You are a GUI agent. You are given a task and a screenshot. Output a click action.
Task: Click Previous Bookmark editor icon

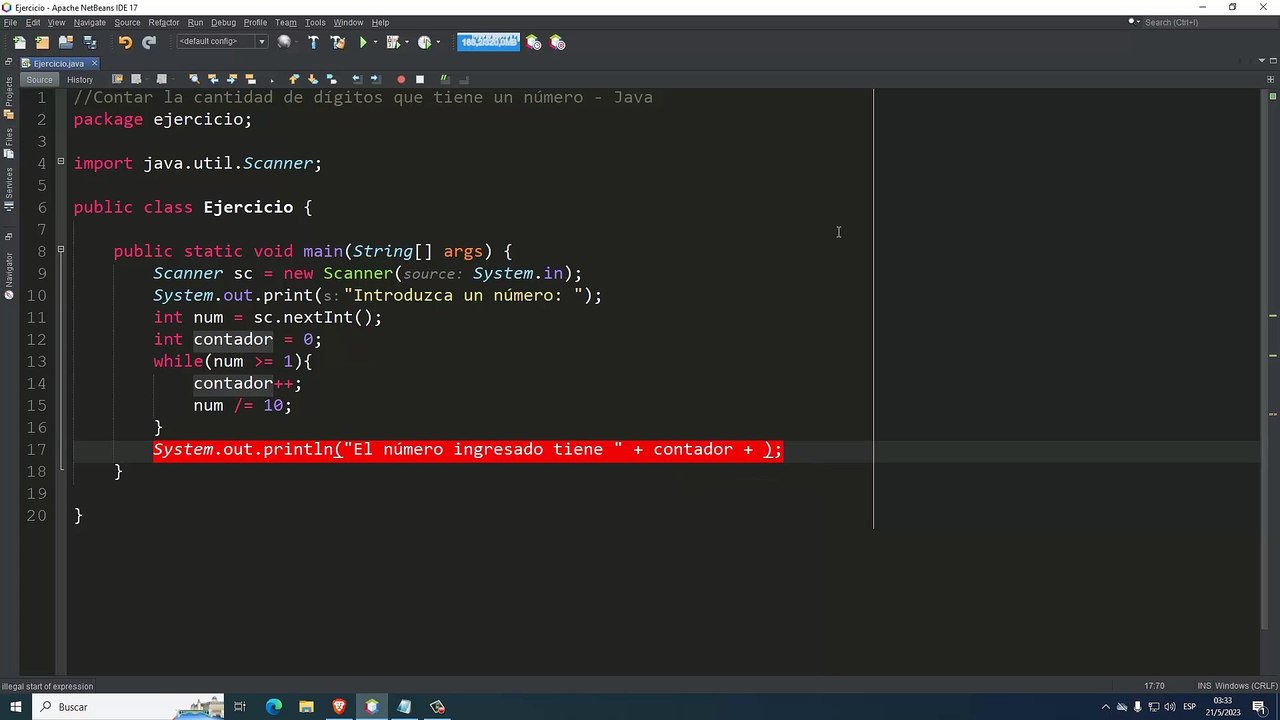coord(294,79)
